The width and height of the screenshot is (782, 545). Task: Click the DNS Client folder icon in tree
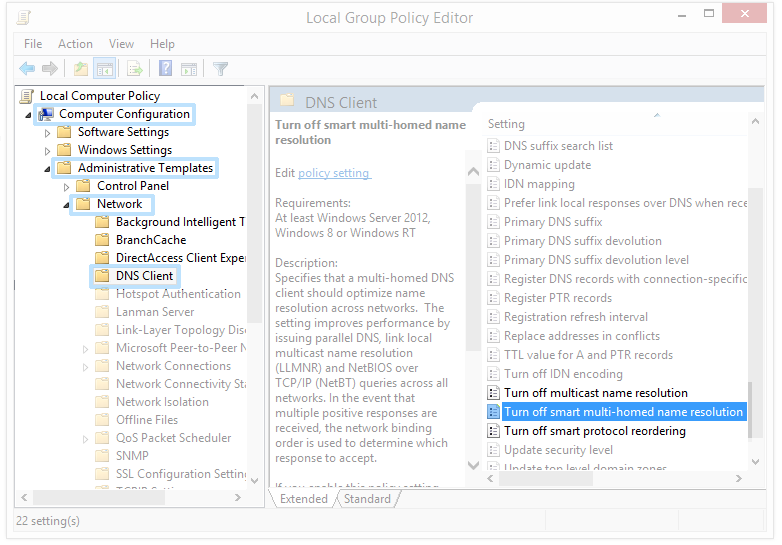tap(102, 276)
